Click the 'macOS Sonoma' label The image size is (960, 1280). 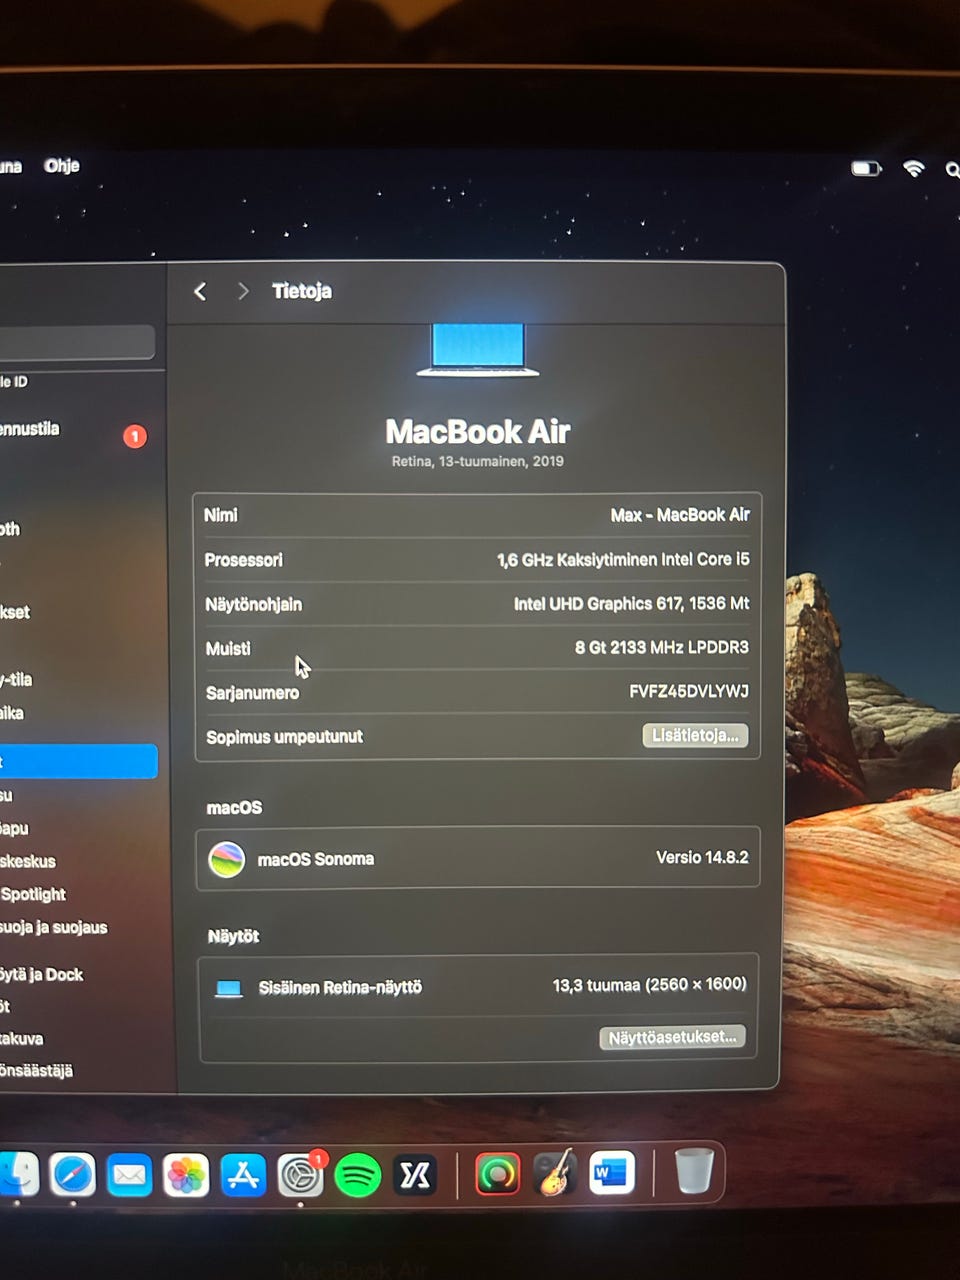(316, 859)
